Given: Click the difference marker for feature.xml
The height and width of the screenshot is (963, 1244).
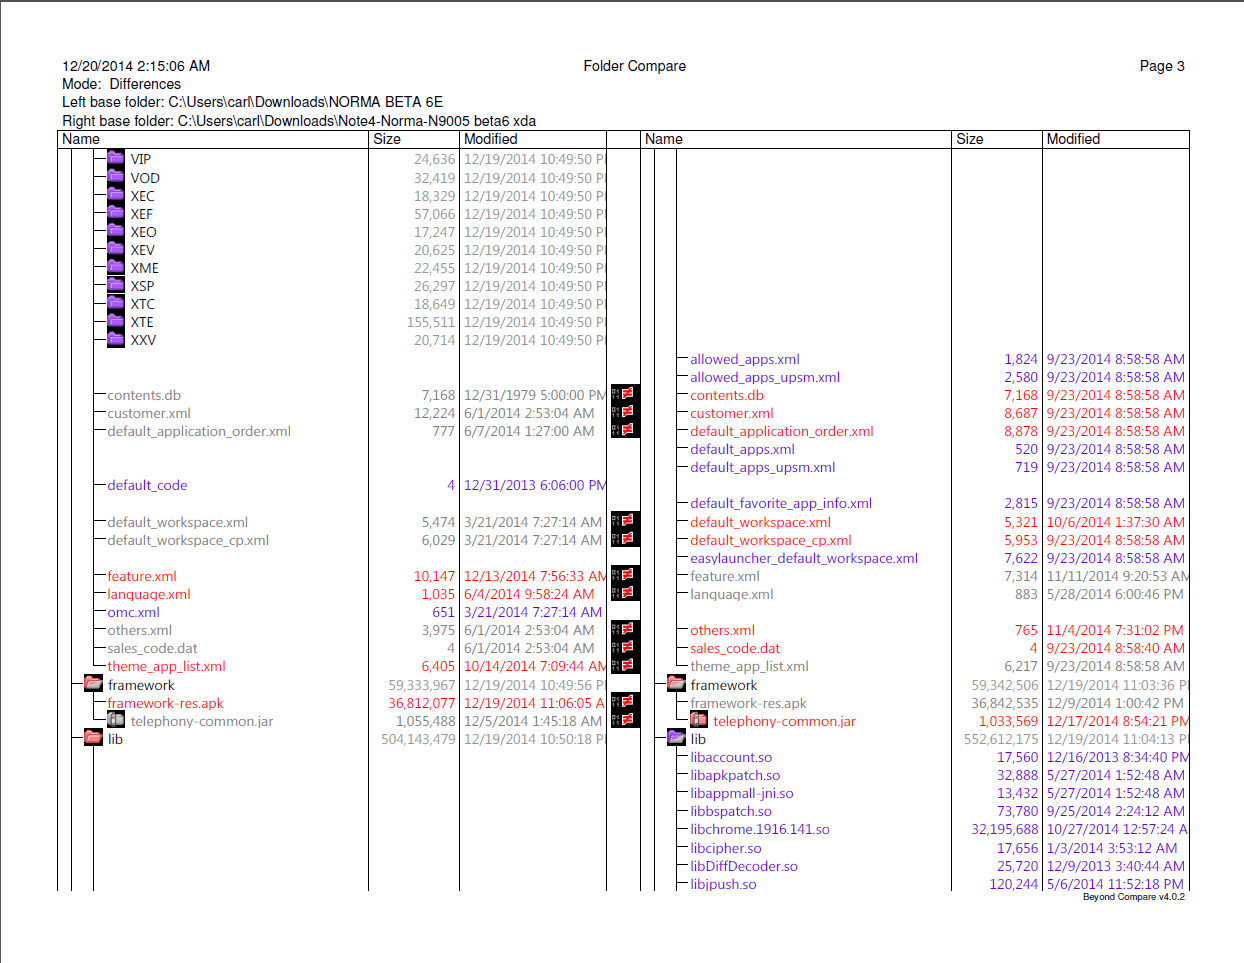Looking at the screenshot, I should [x=625, y=575].
